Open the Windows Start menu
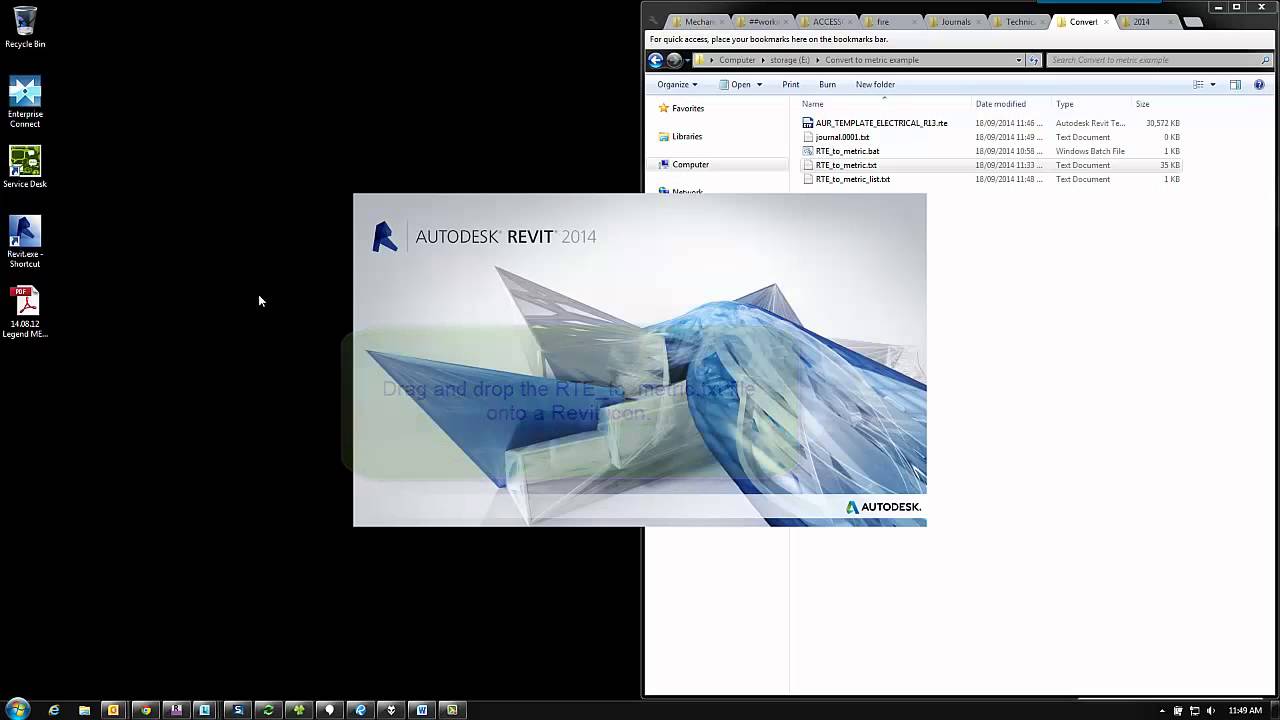The image size is (1280, 720). 17,709
